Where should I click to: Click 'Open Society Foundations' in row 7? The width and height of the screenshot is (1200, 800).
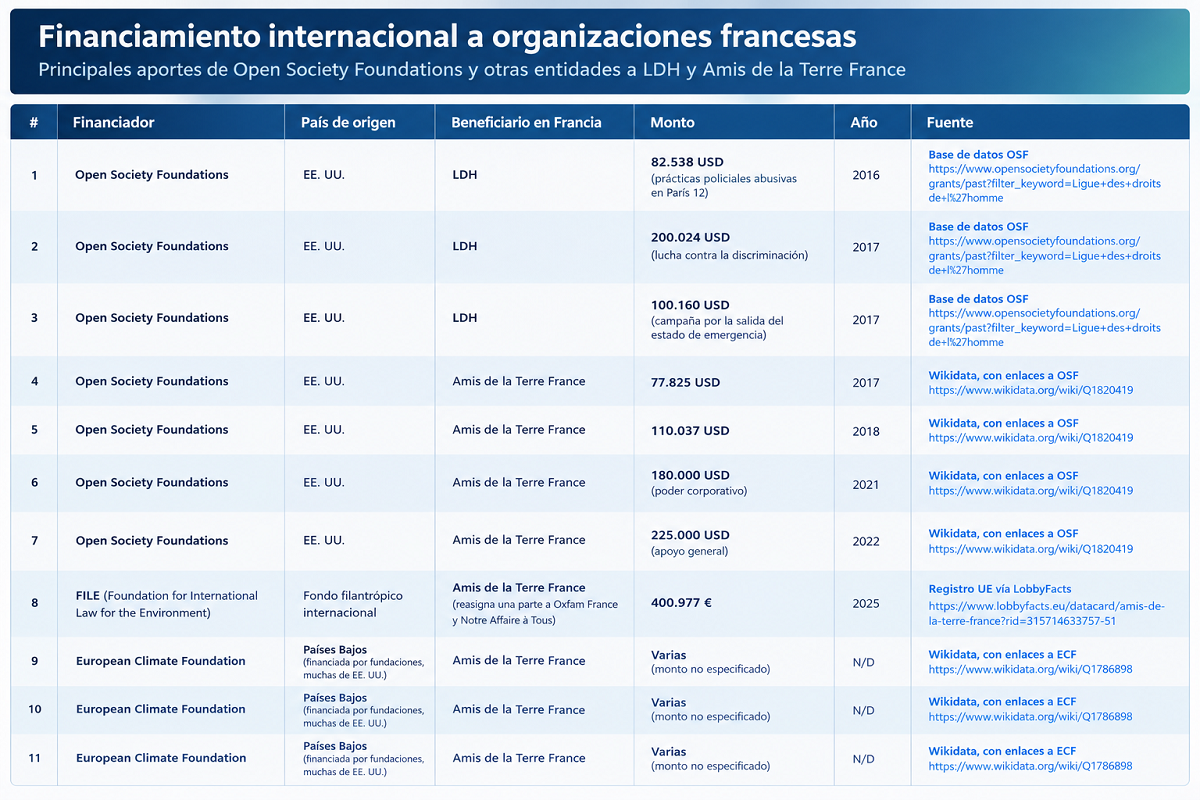(152, 541)
